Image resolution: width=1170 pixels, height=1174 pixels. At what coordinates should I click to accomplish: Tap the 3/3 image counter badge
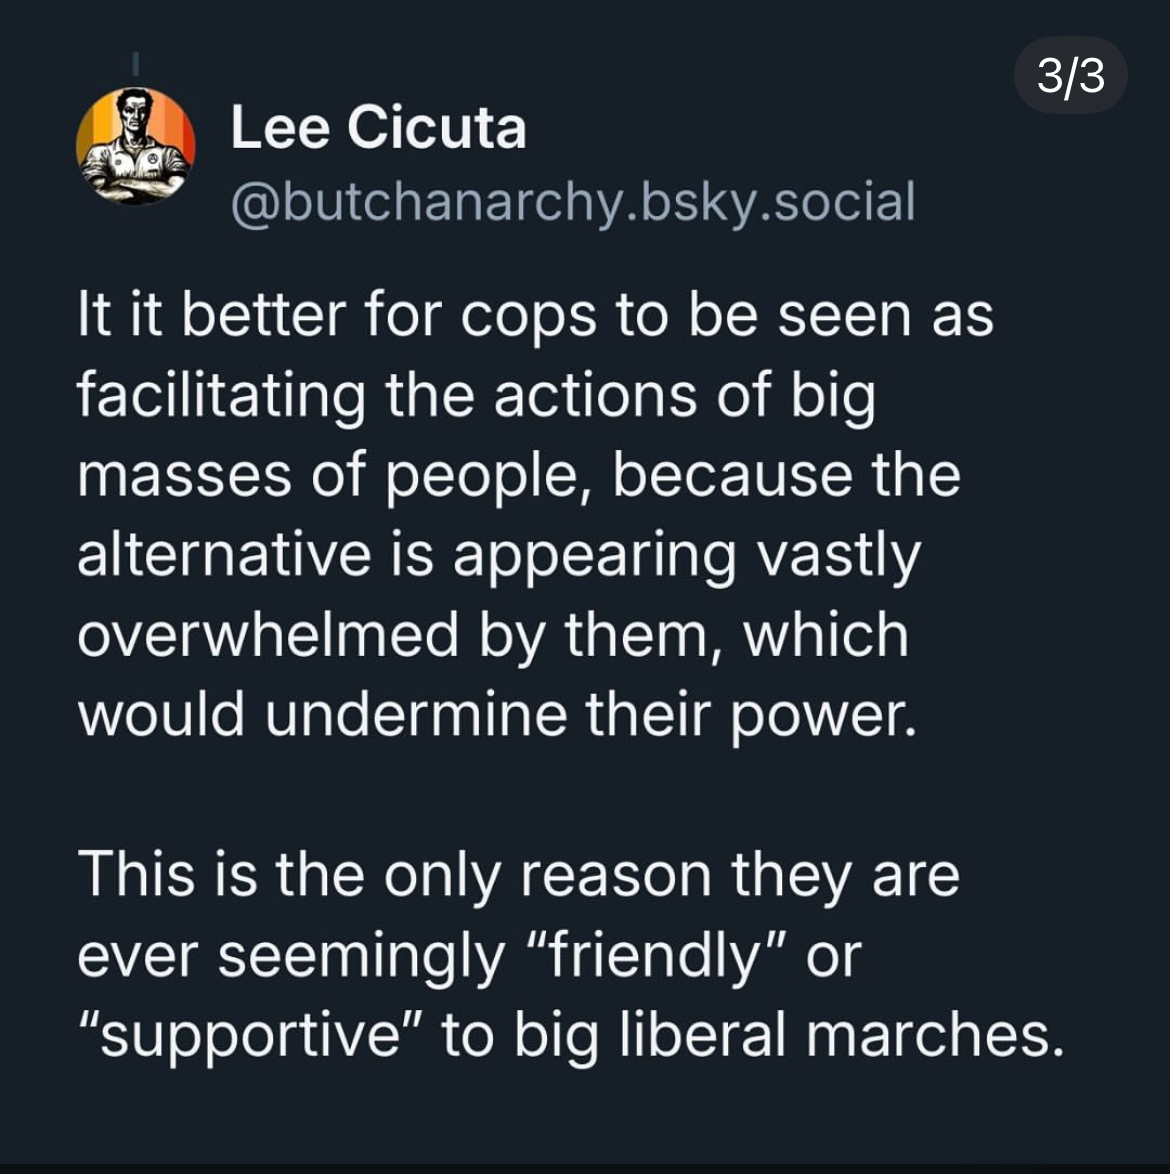[1070, 75]
